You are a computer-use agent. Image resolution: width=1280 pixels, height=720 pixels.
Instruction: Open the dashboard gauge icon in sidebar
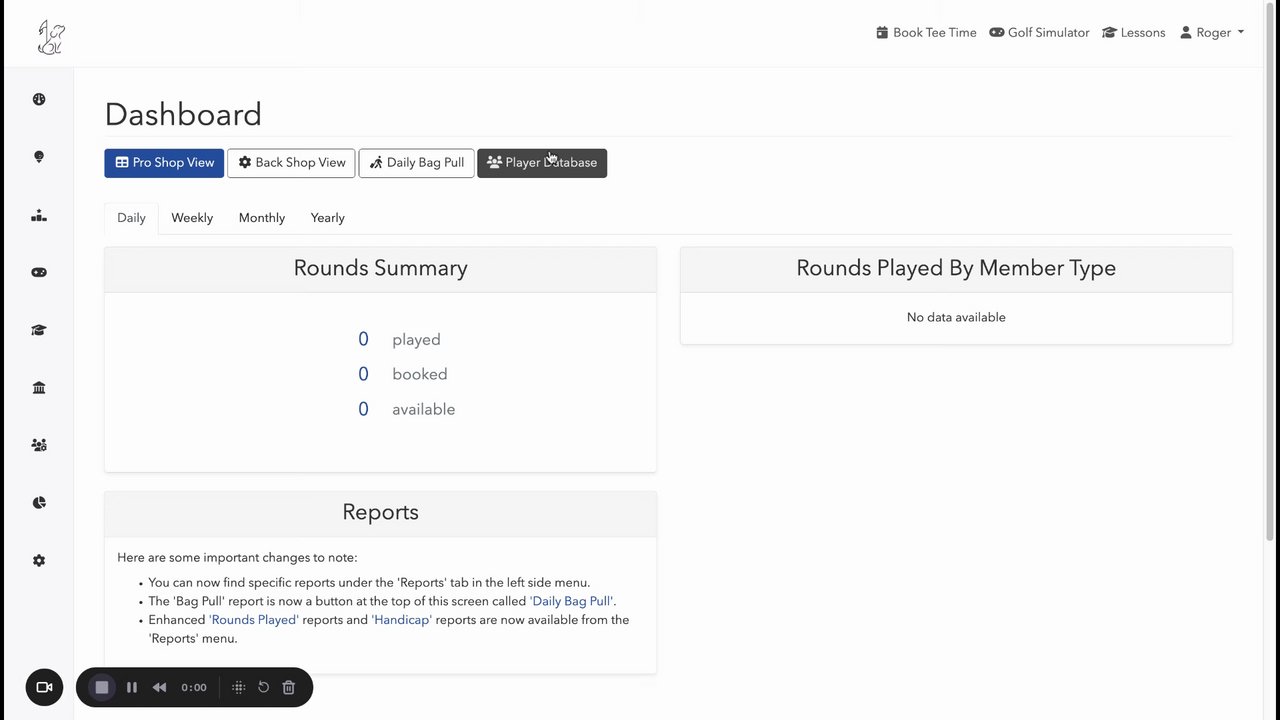pyautogui.click(x=39, y=99)
